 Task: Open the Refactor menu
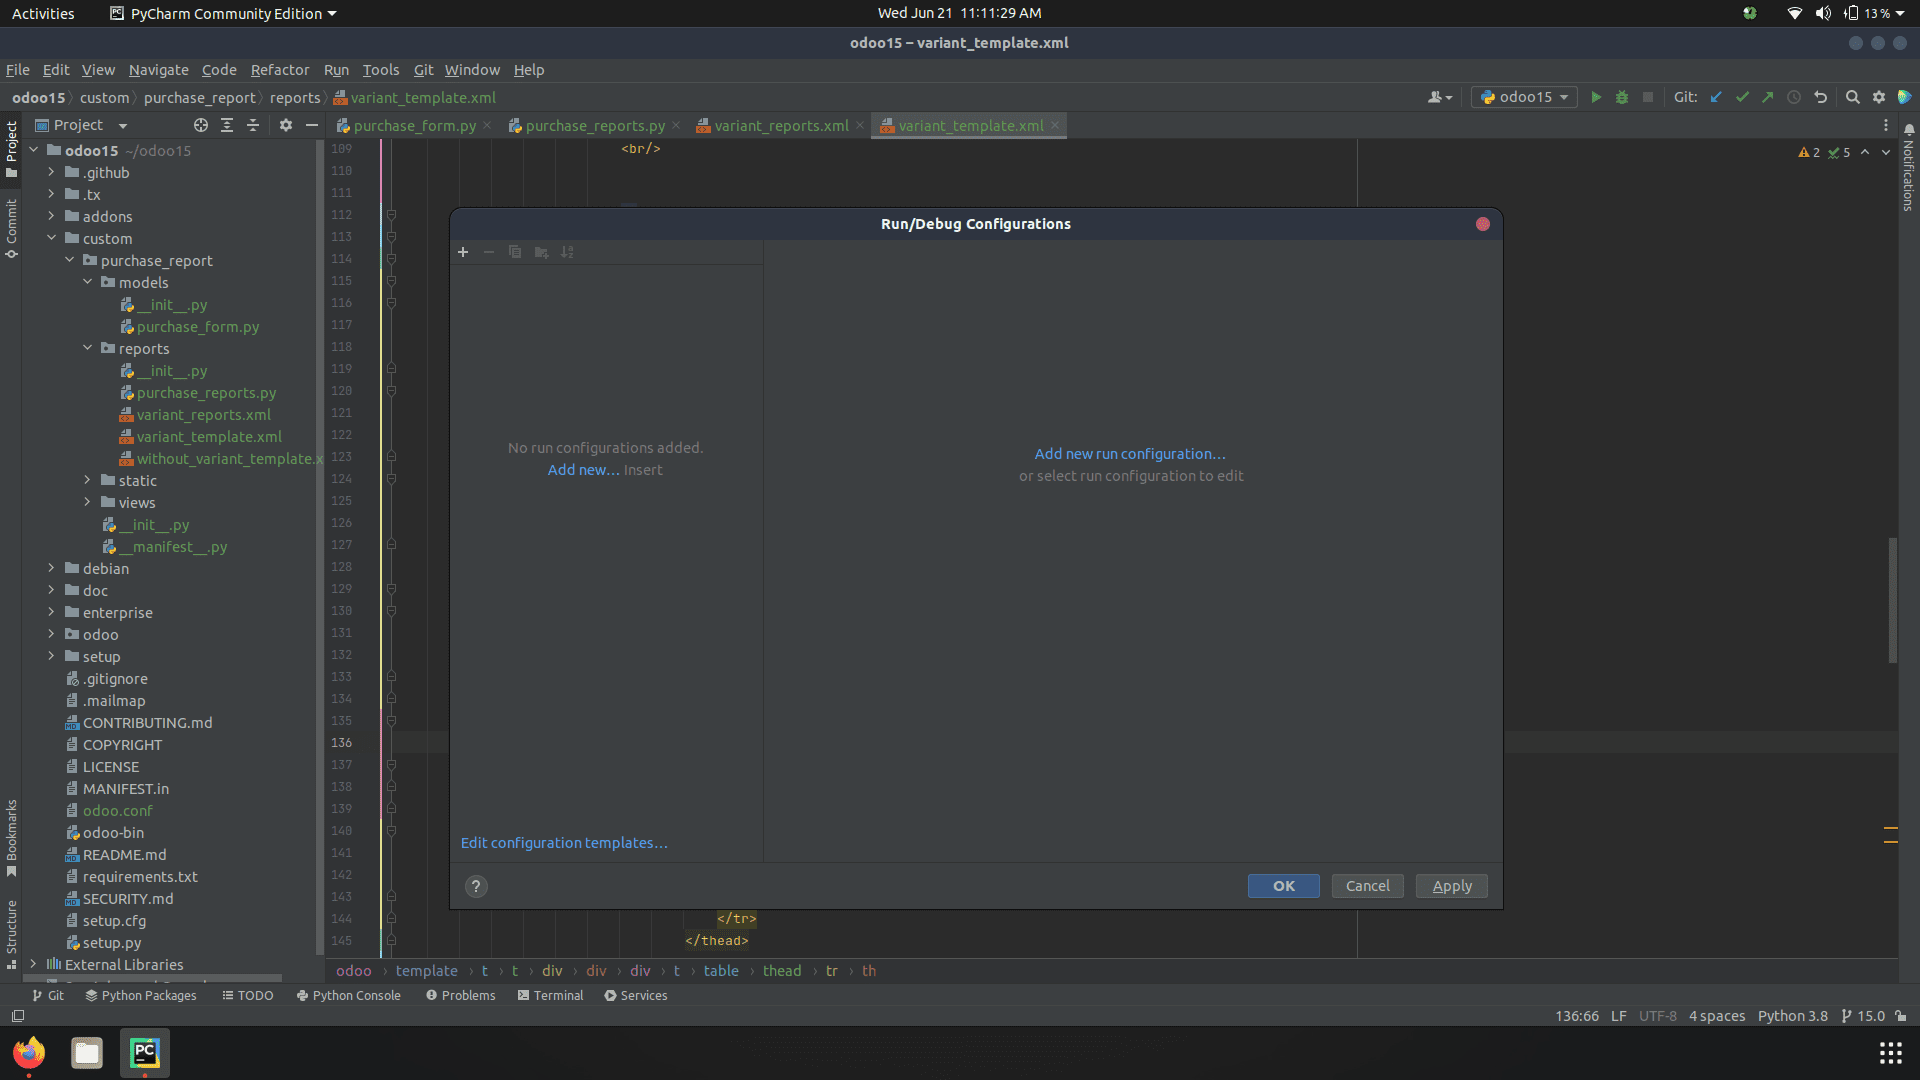click(280, 70)
